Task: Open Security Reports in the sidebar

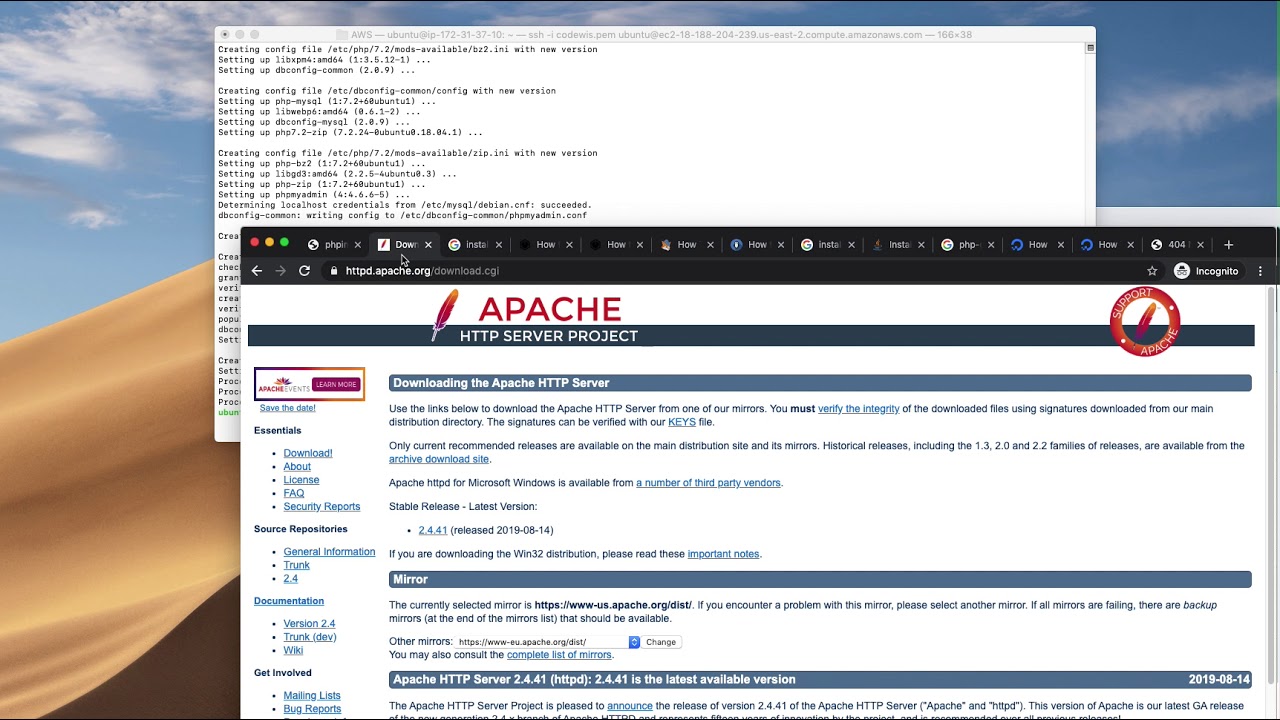Action: [321, 507]
